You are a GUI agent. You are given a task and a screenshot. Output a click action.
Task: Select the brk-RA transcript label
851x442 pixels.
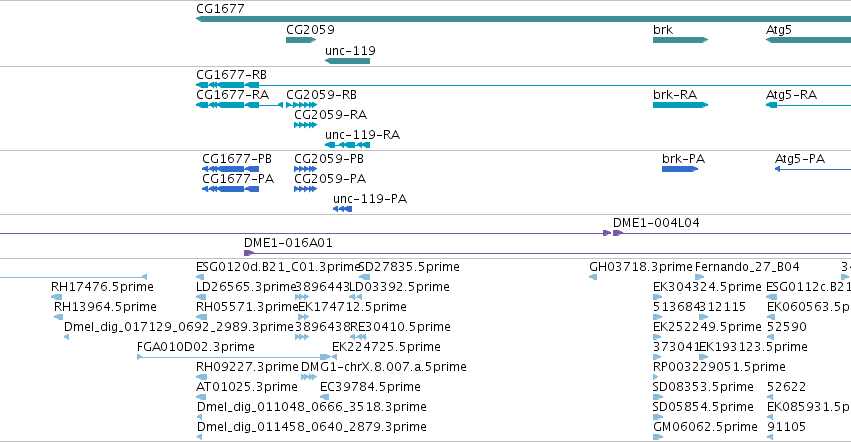coord(675,94)
